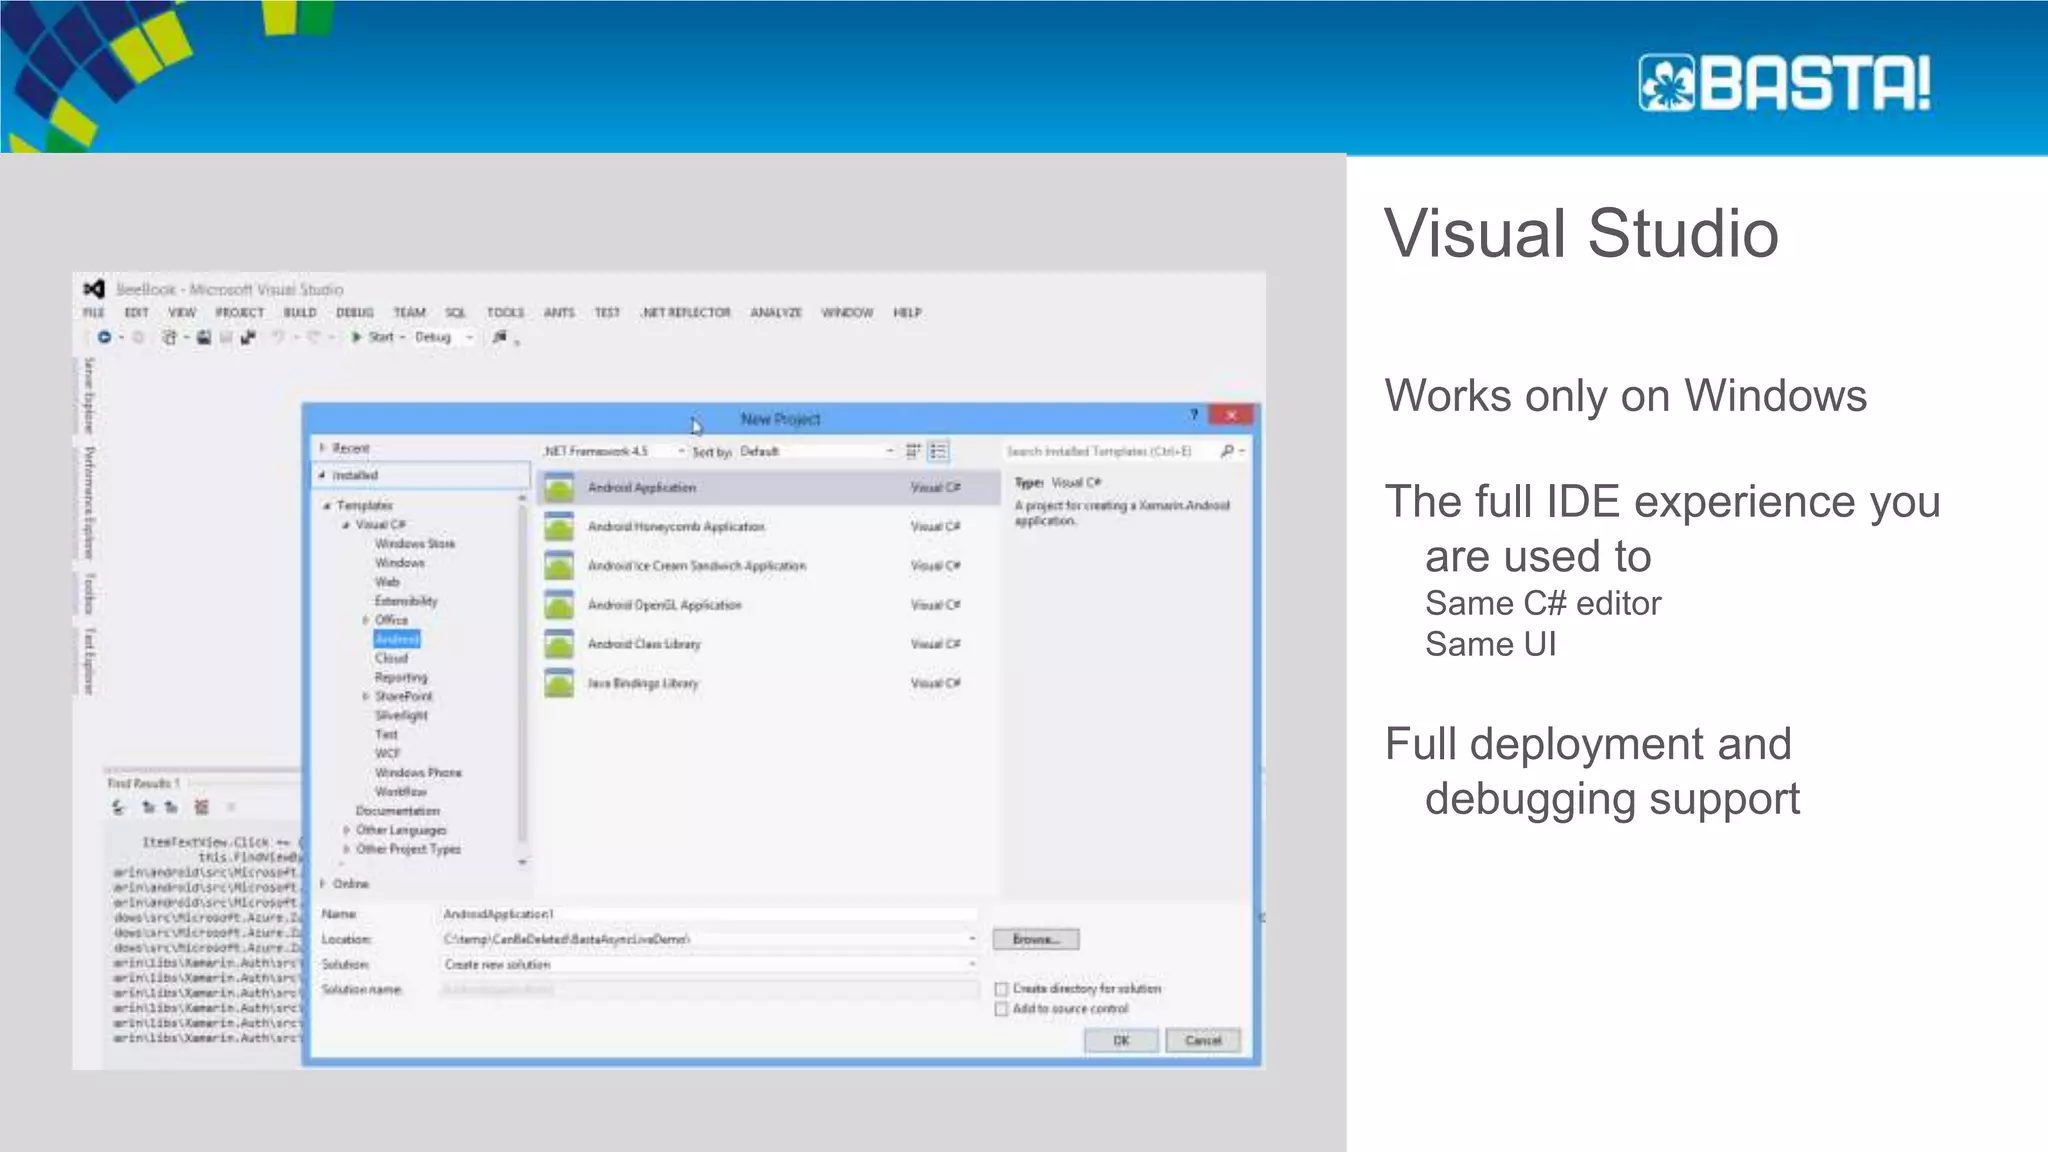The image size is (2048, 1152).
Task: Open the Performance Explorer side tab
Action: tap(89, 502)
